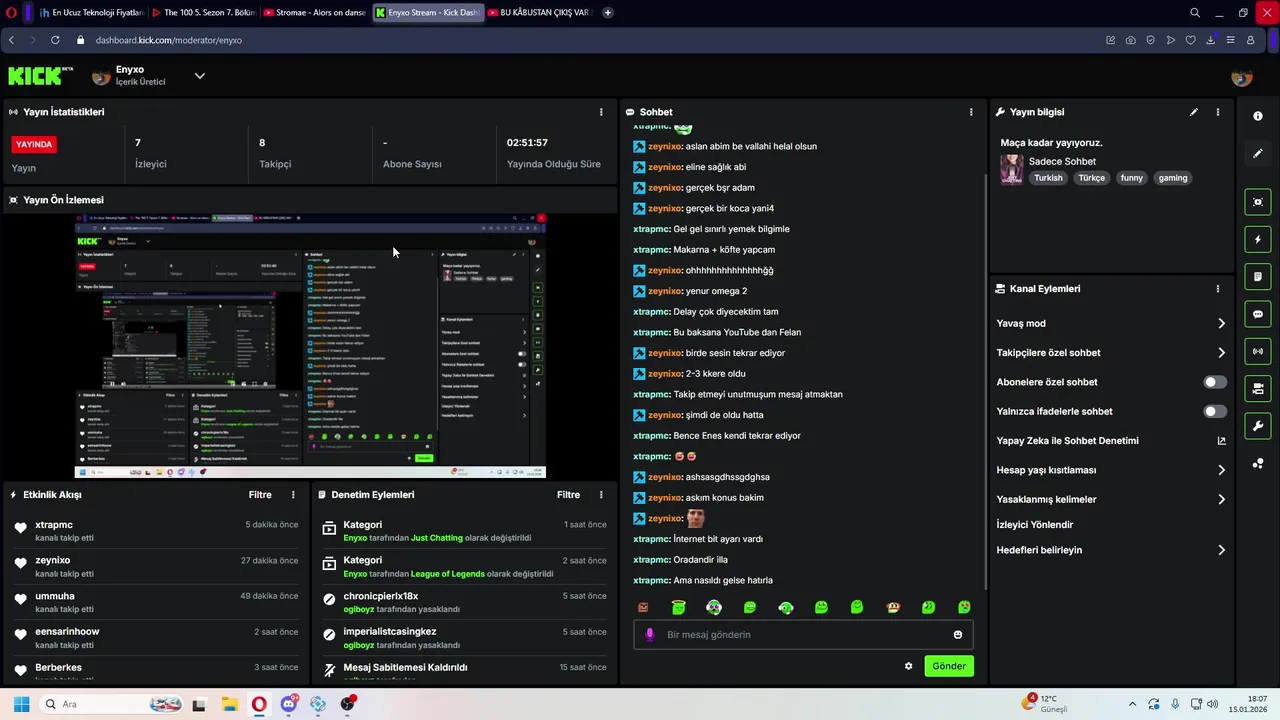Toggle the wrench stream info sidebar icon
This screenshot has width=1280, height=720.
click(x=1258, y=426)
